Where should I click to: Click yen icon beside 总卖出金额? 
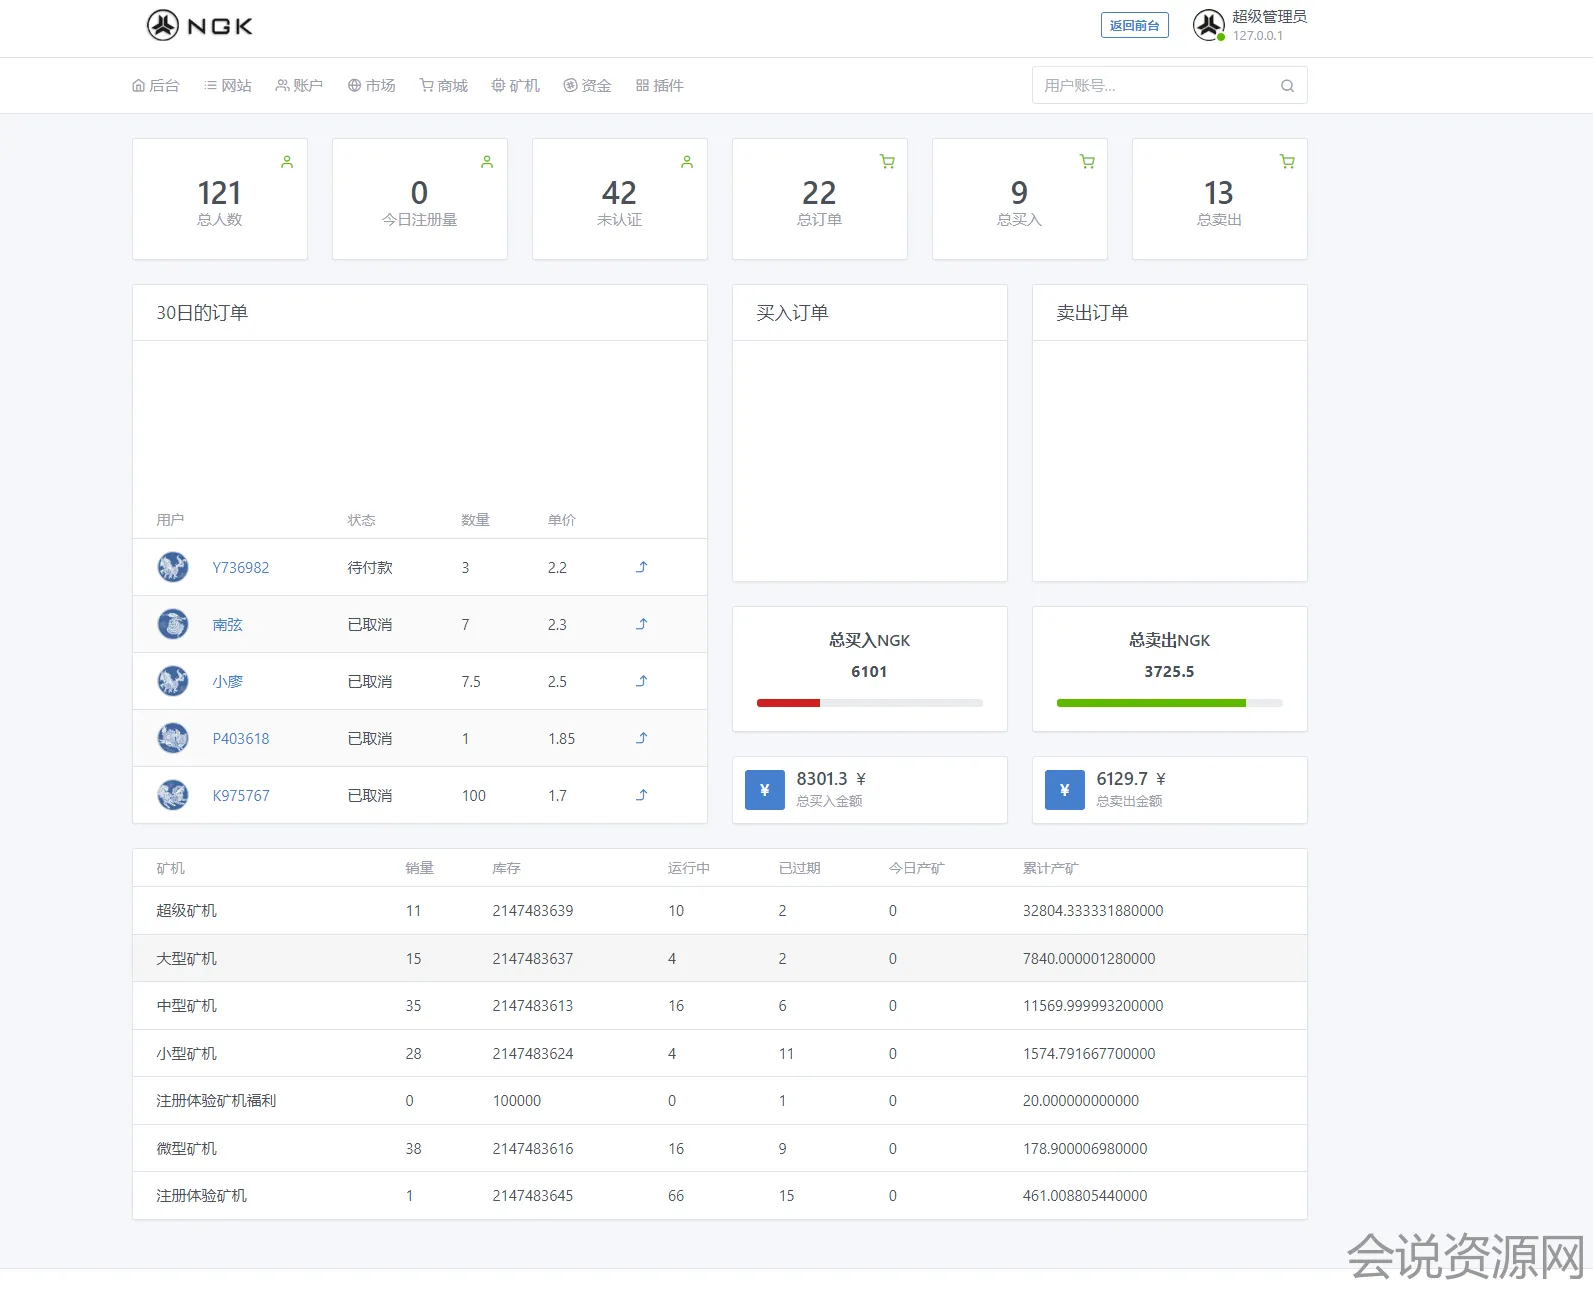pos(1064,790)
